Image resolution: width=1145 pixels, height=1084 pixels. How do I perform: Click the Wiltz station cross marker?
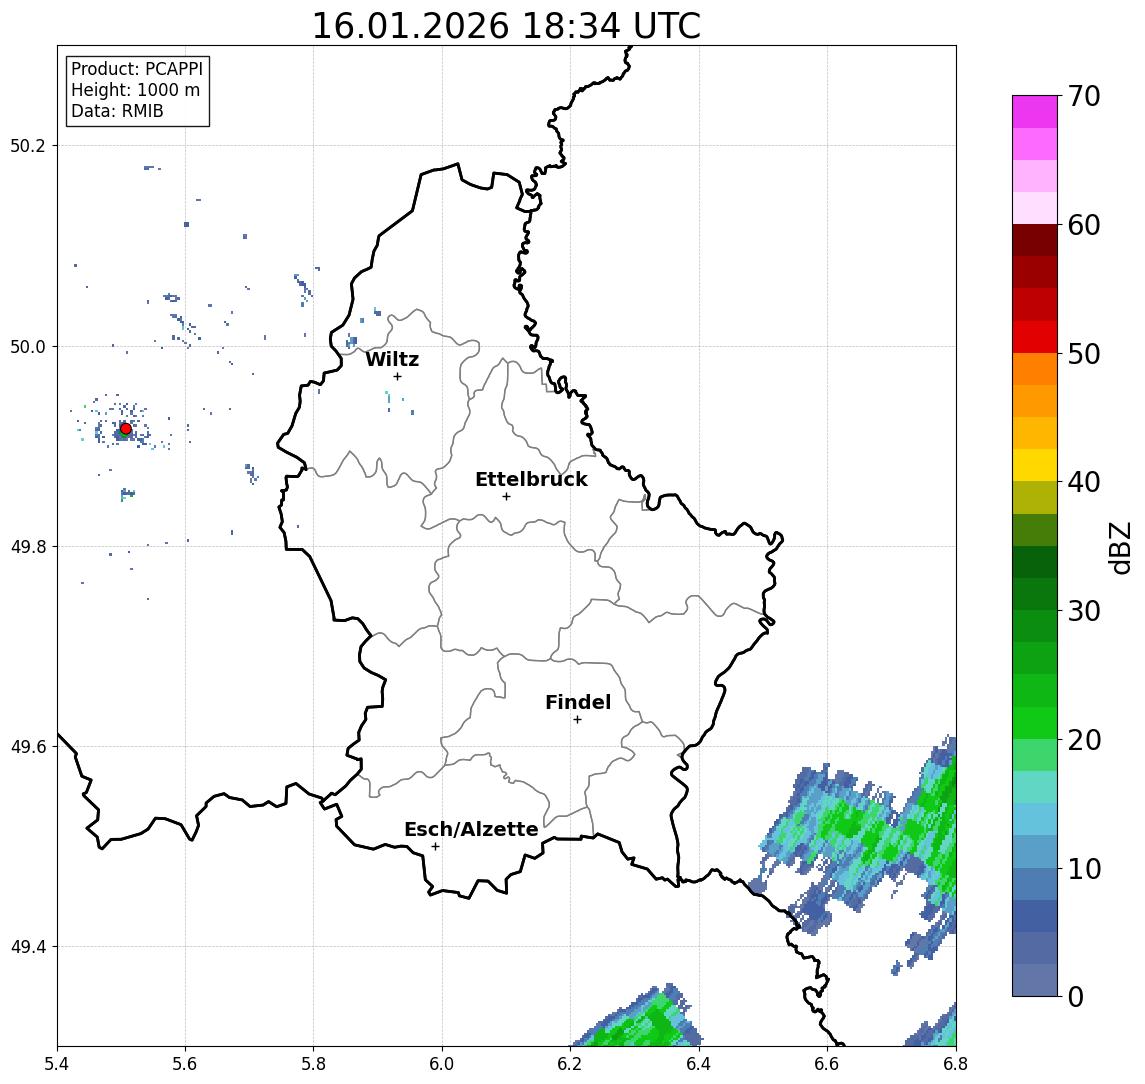click(x=397, y=376)
